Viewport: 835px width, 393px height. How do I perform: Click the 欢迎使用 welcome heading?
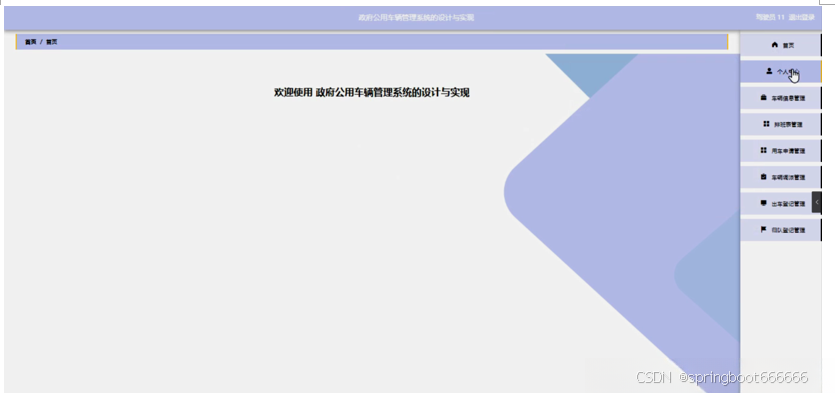point(372,93)
